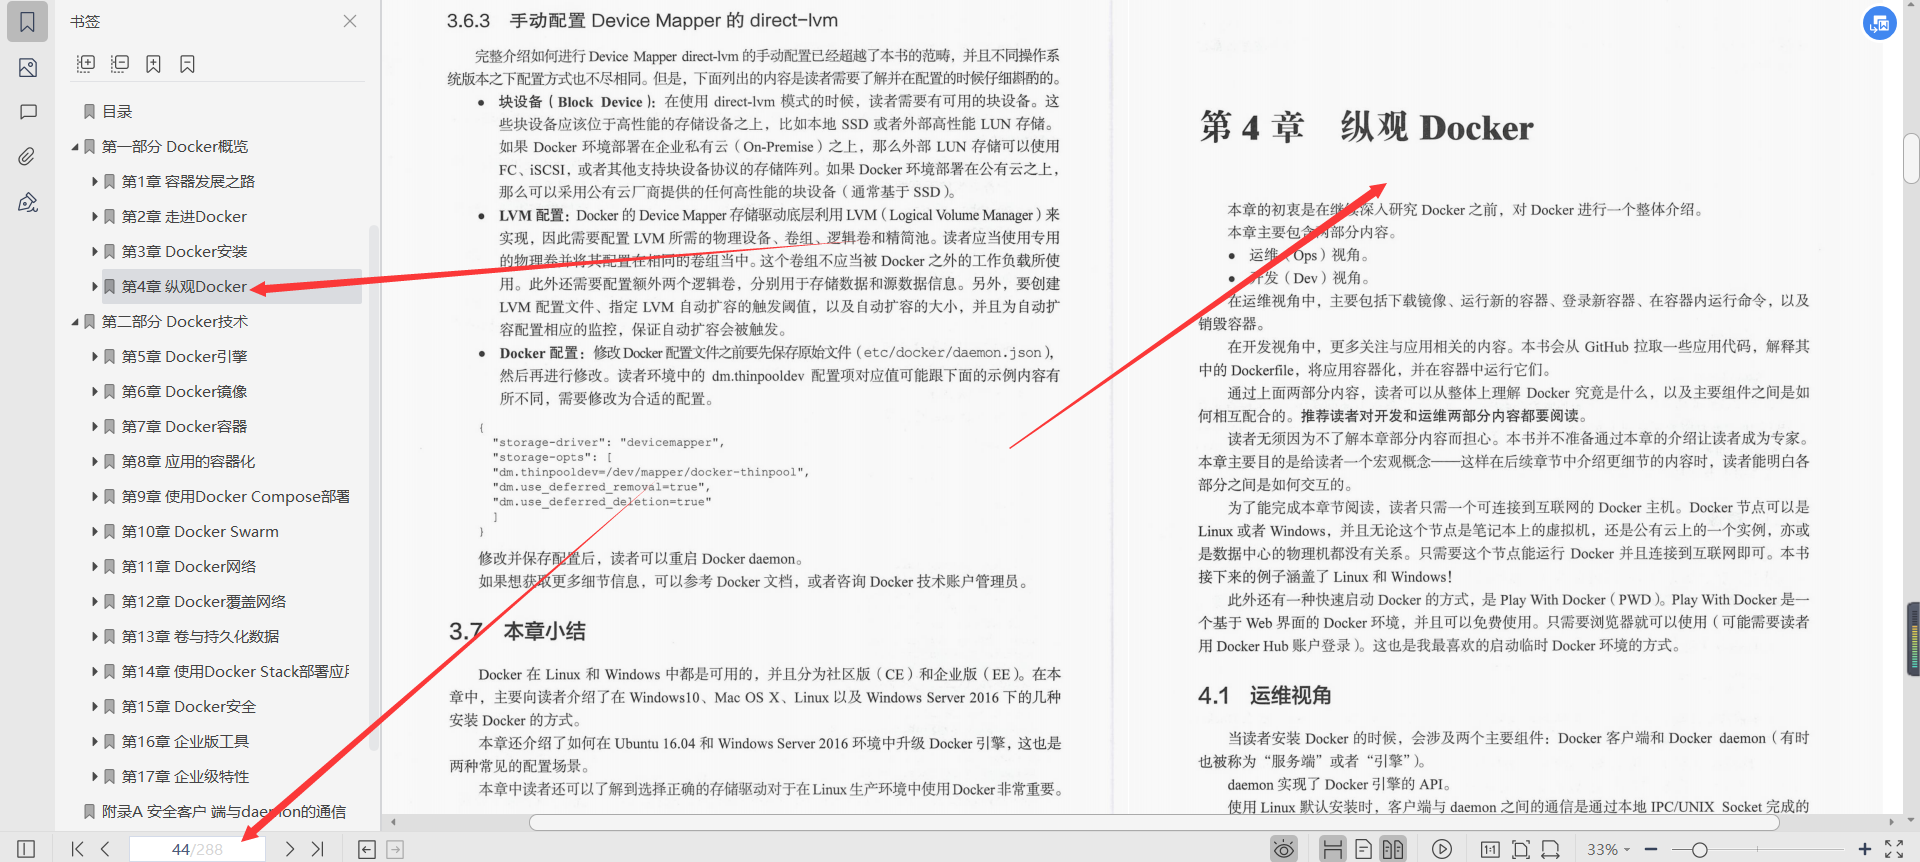Jump to the last page
This screenshot has width=1920, height=862.
(x=318, y=849)
